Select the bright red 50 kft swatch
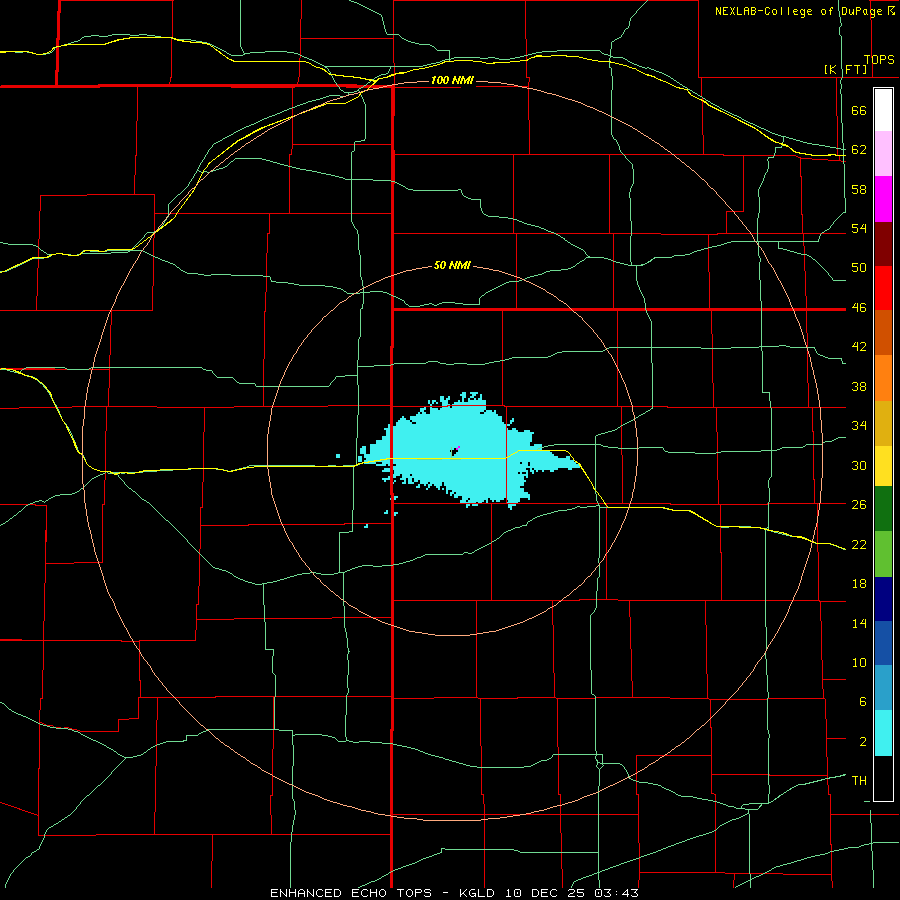 click(883, 288)
